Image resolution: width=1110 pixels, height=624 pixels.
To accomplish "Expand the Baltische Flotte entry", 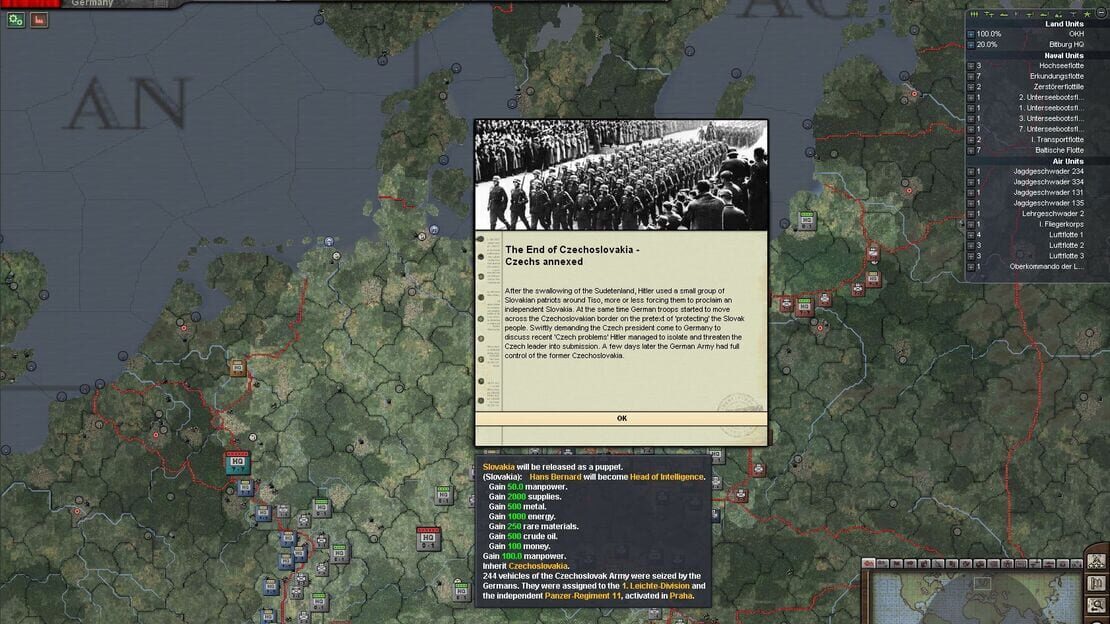I will pyautogui.click(x=971, y=150).
